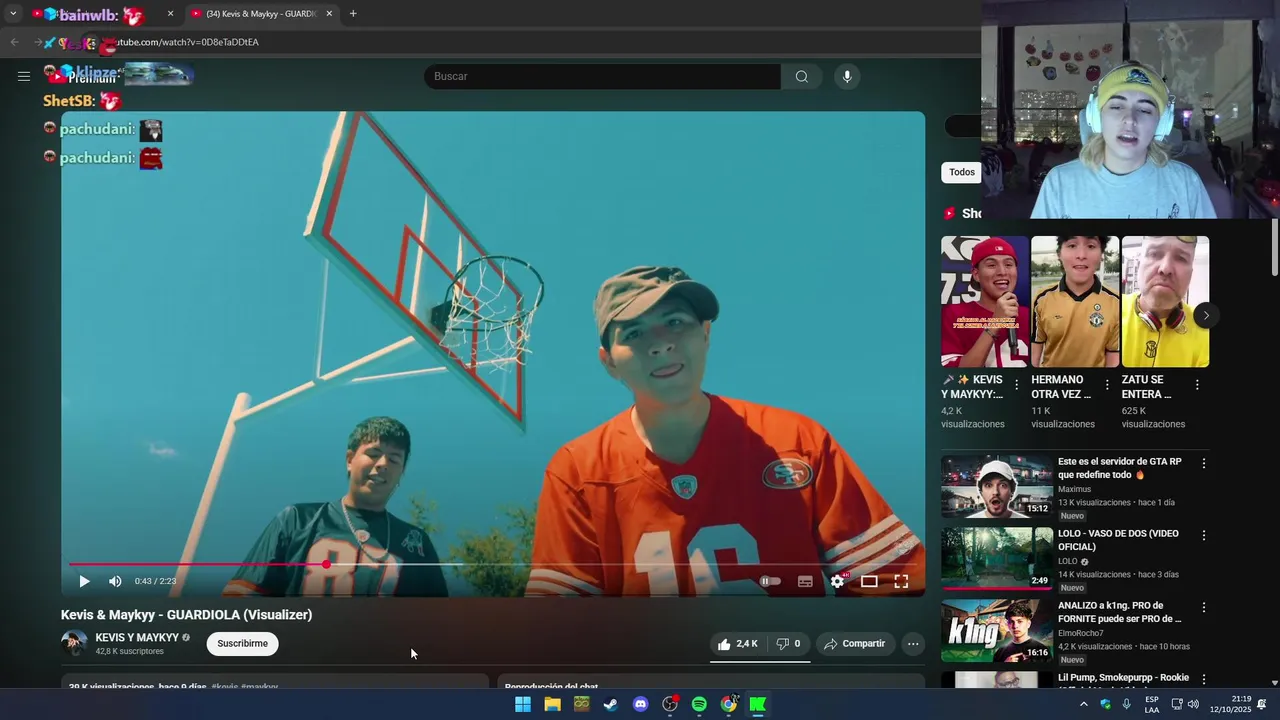Show hidden system tray icons
1280x720 pixels.
(x=1083, y=704)
